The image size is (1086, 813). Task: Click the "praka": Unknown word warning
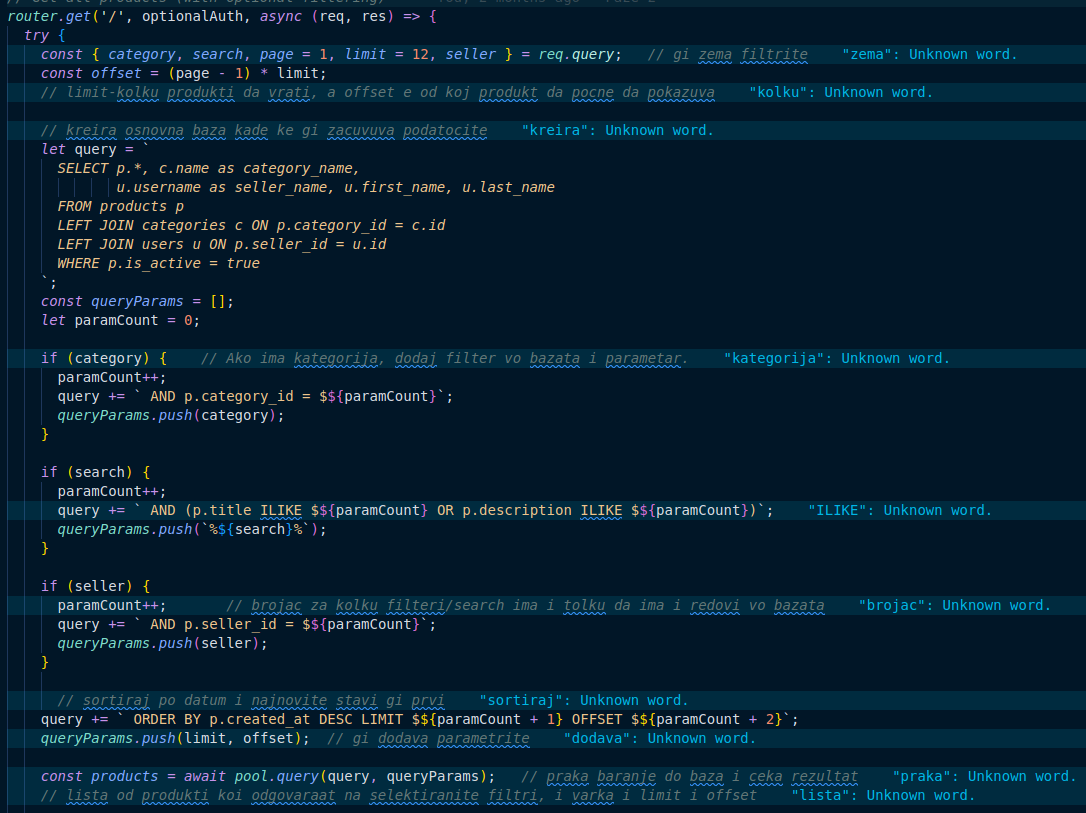(x=982, y=776)
